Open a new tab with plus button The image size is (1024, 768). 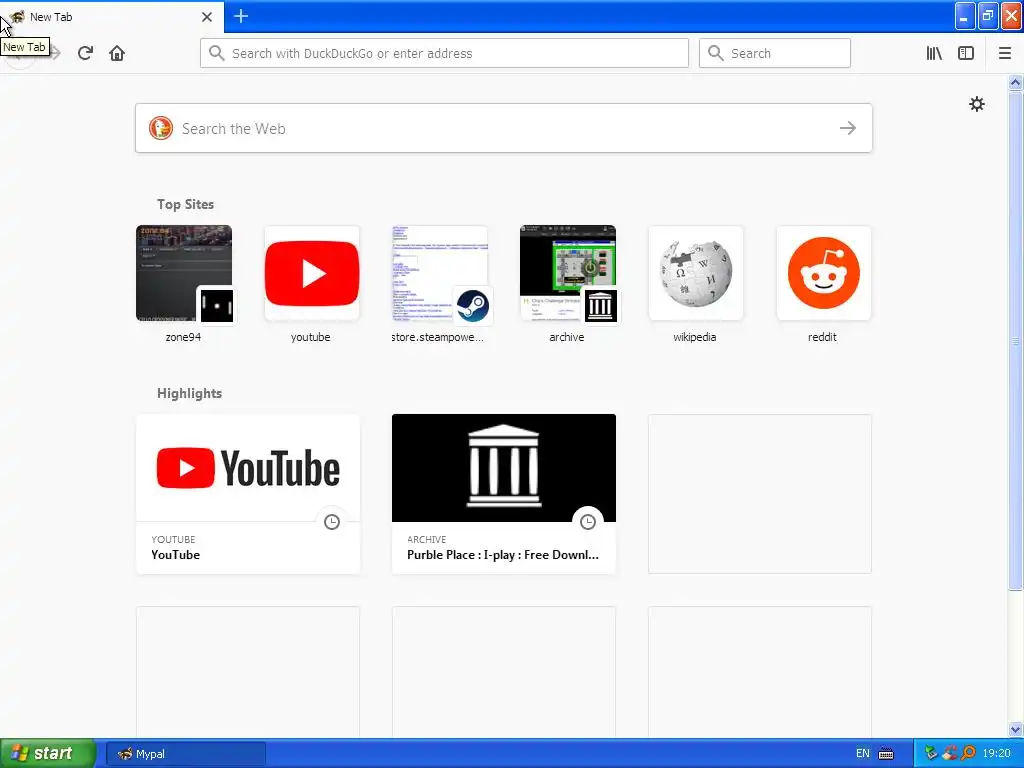coord(241,16)
